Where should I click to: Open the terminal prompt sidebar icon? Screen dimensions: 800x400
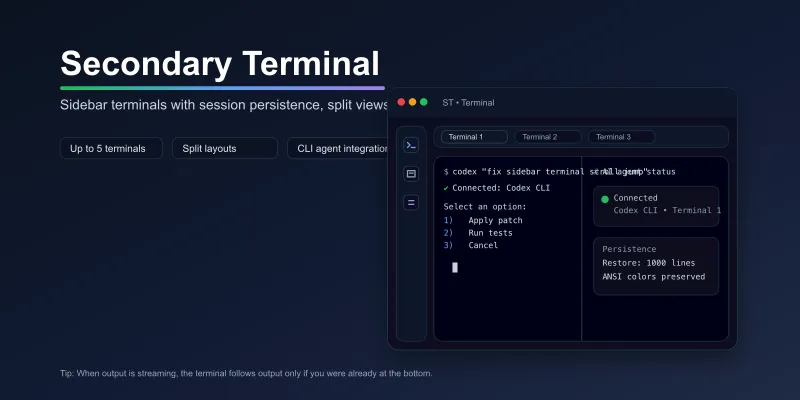coord(411,145)
